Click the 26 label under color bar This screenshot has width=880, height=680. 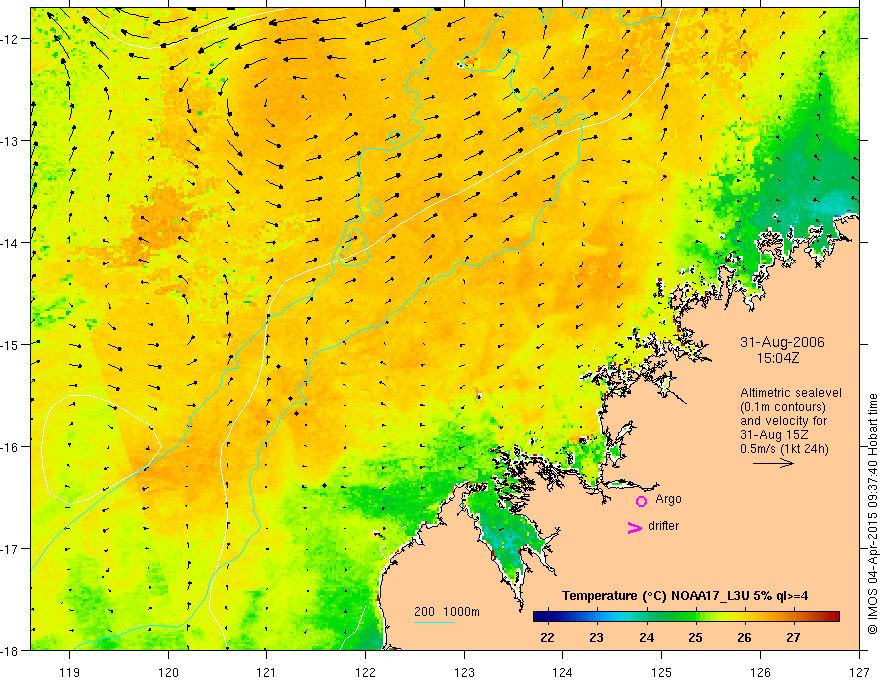coord(744,638)
